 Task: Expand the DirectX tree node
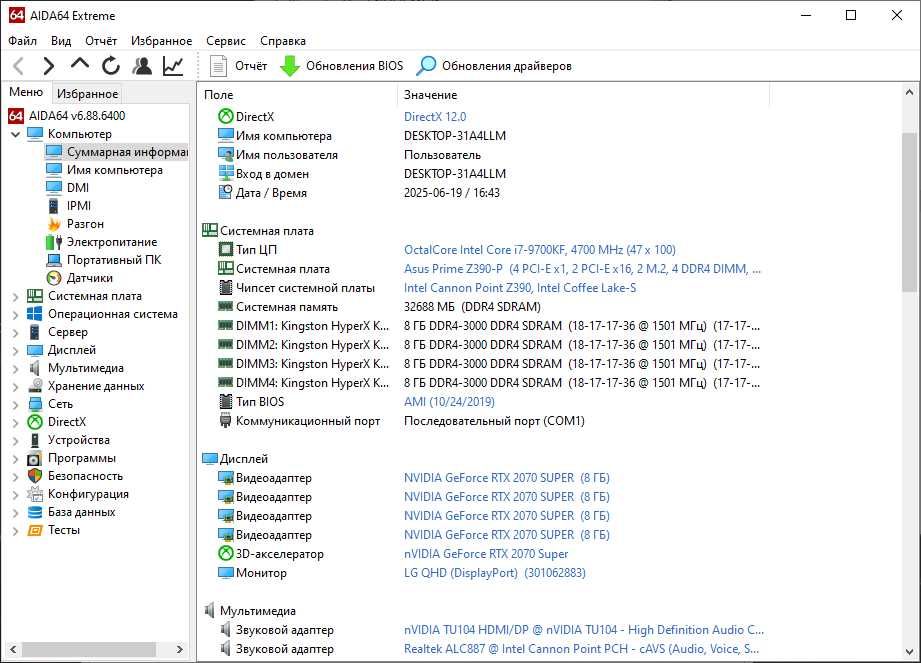[x=16, y=423]
